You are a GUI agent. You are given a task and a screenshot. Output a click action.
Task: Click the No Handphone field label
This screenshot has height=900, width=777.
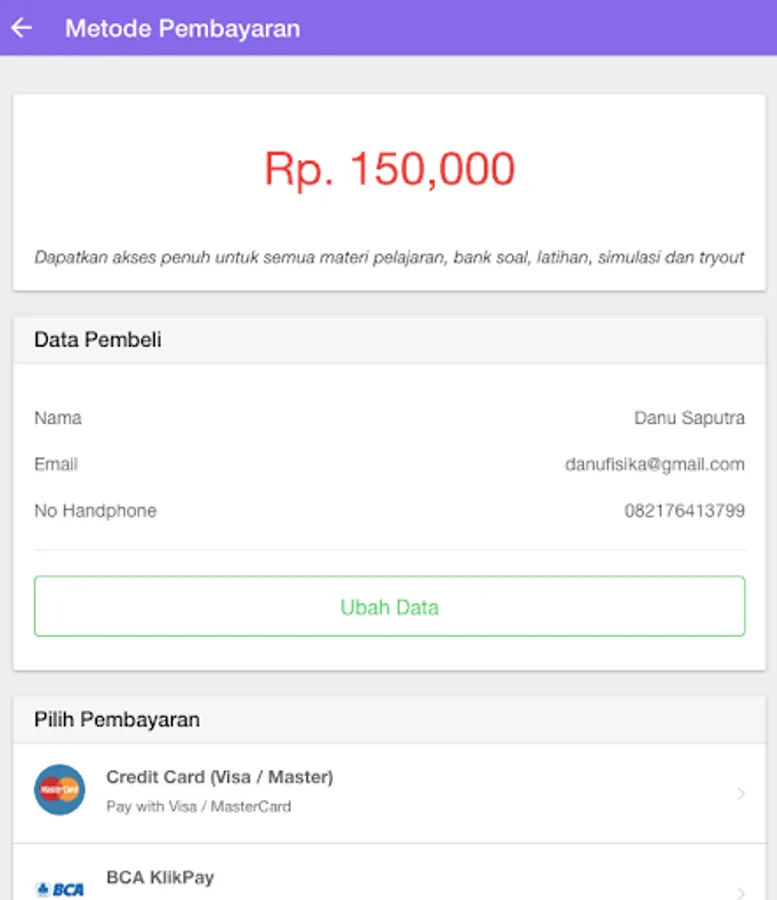coord(95,511)
